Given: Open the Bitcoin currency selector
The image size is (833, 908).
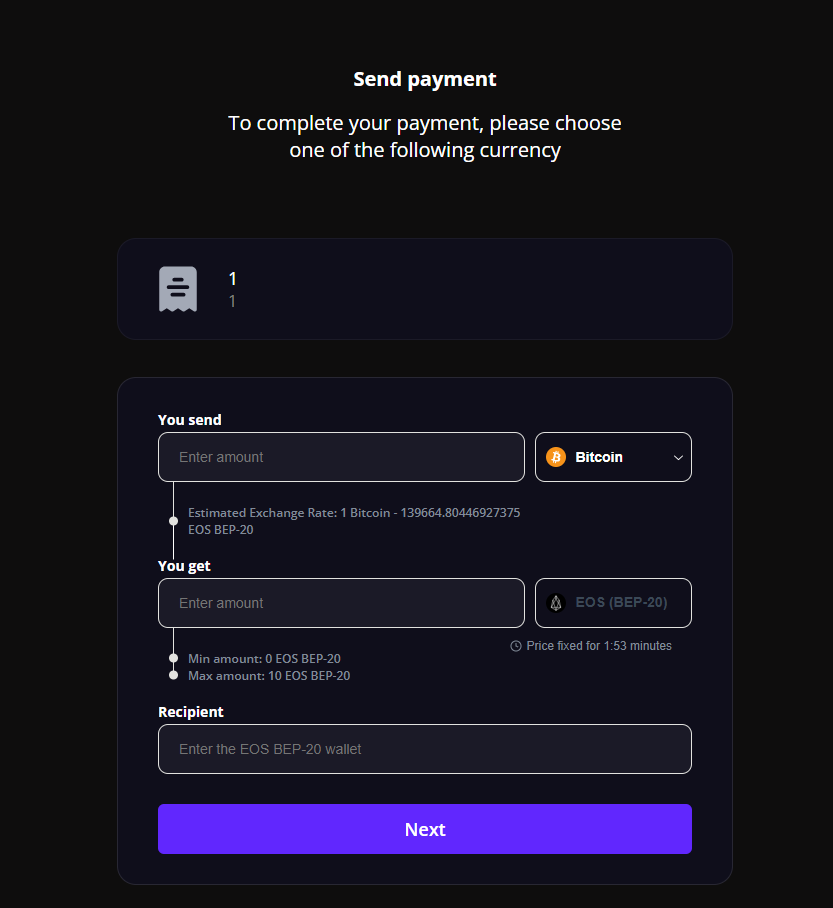Looking at the screenshot, I should click(x=612, y=457).
